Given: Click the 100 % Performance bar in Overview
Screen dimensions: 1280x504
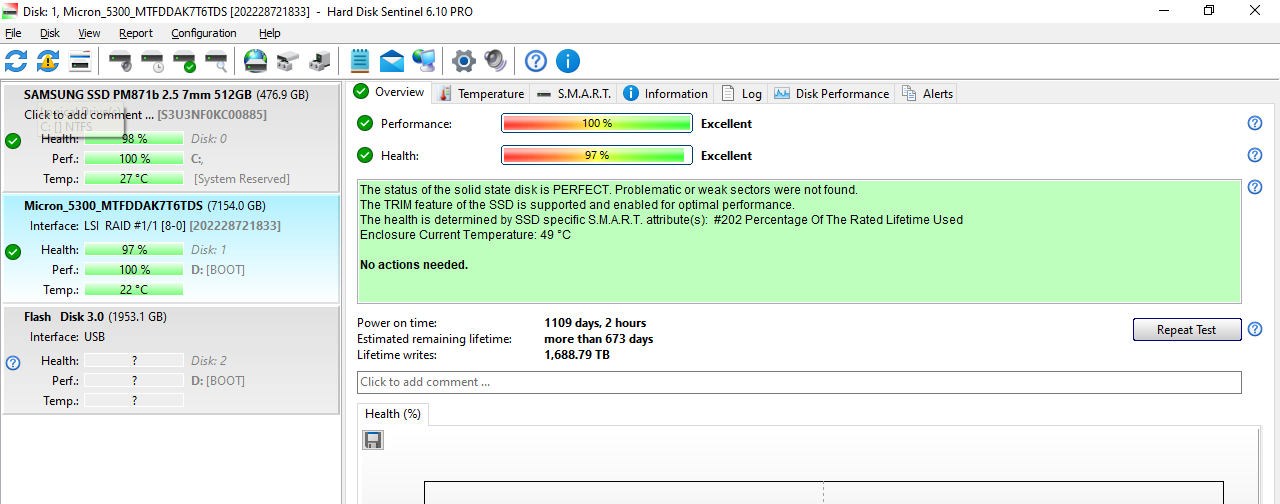Looking at the screenshot, I should 596,123.
